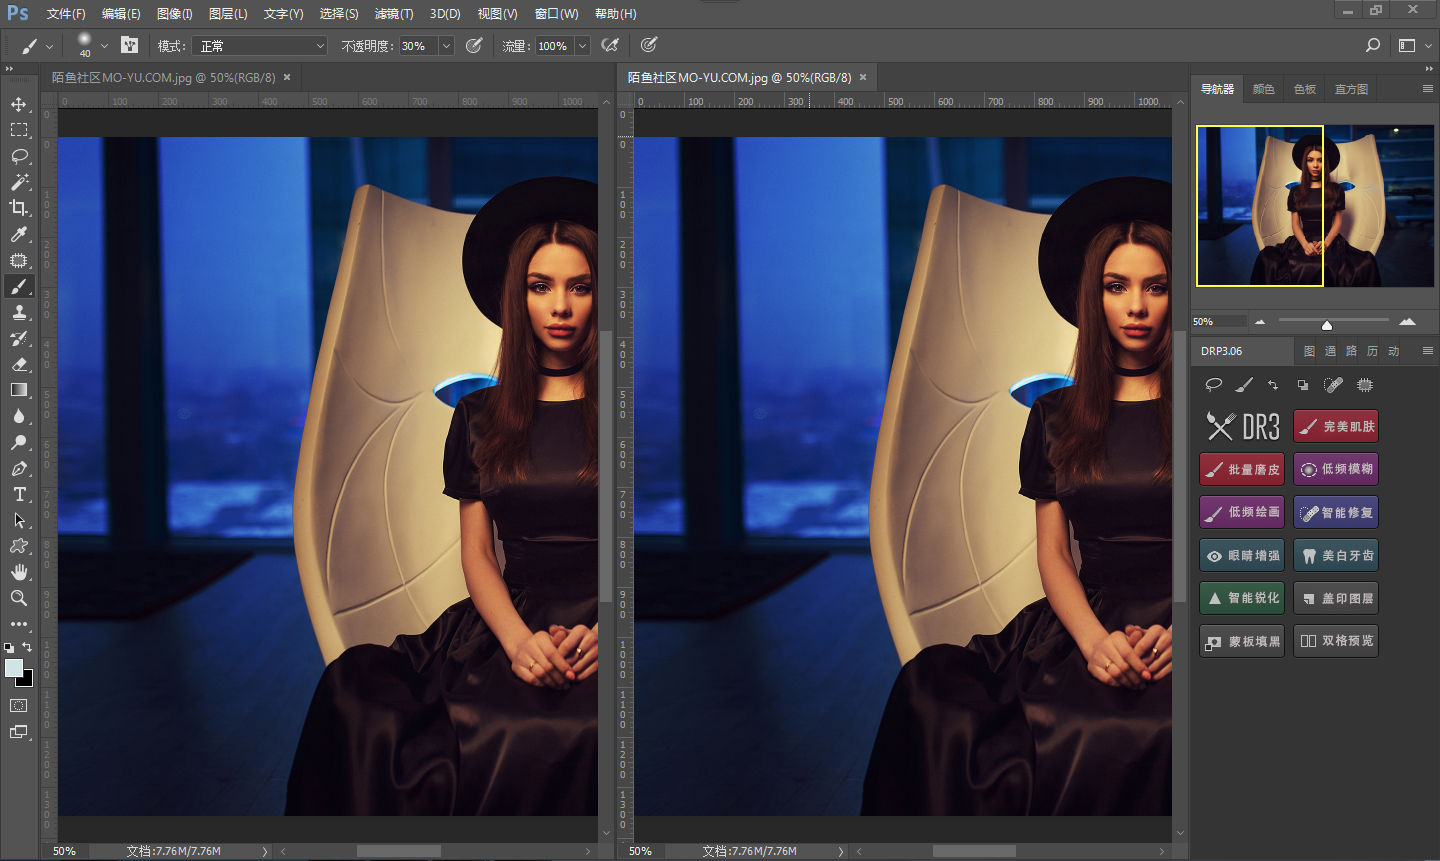Screen dimensions: 1440x861
Task: Swap foreground and background colors
Action: 27,647
